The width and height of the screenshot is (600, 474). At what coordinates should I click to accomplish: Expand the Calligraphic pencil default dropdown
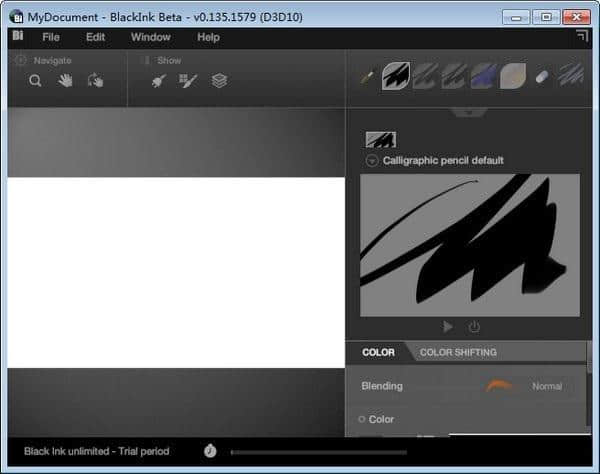372,160
